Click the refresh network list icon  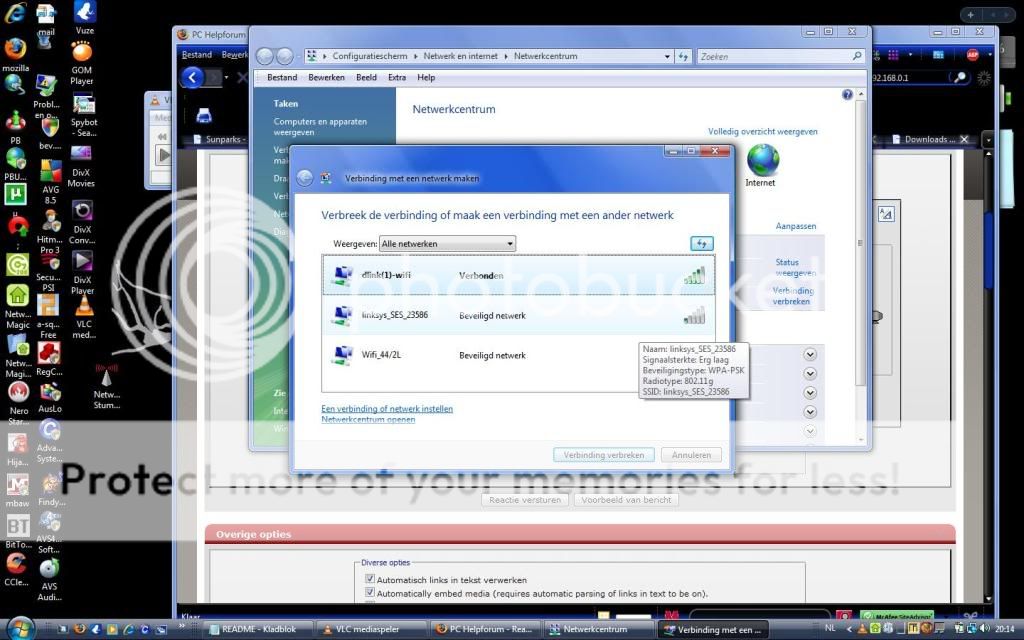[701, 243]
